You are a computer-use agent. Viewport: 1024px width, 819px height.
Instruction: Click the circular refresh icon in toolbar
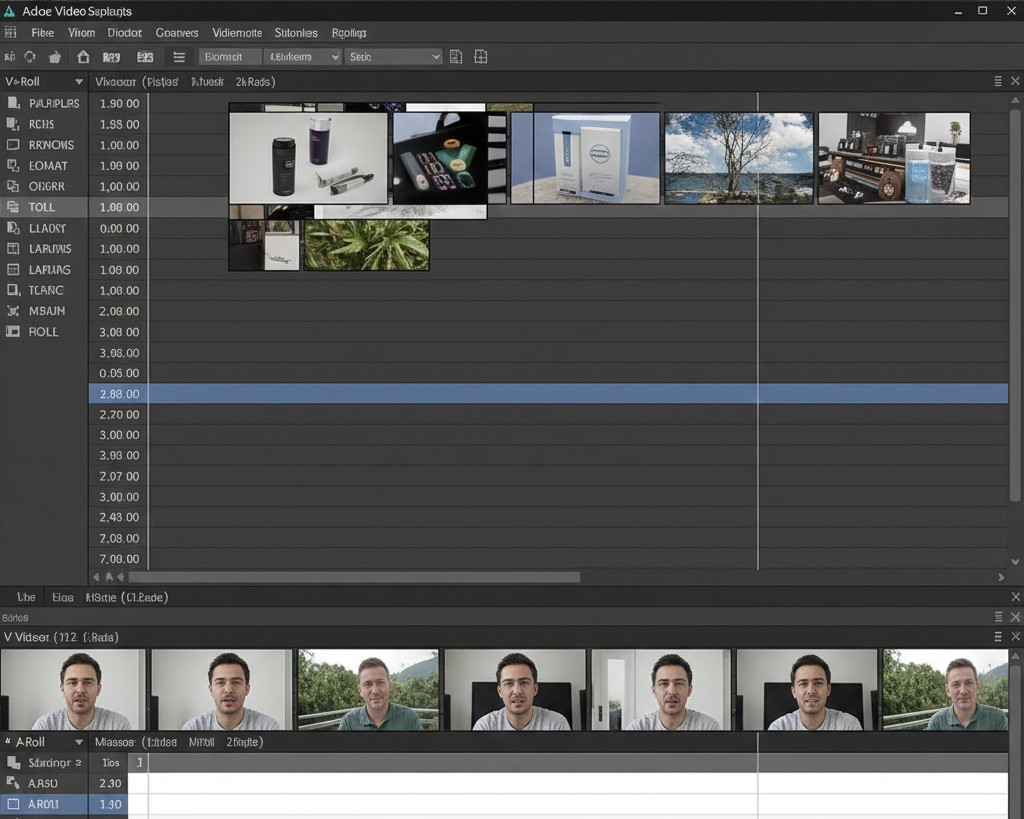(x=30, y=57)
